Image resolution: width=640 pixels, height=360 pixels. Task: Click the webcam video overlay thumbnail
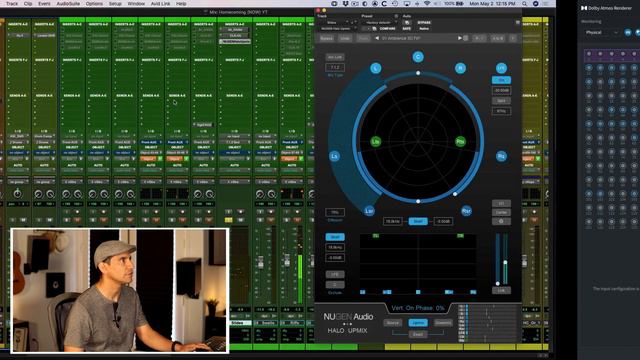(x=120, y=290)
